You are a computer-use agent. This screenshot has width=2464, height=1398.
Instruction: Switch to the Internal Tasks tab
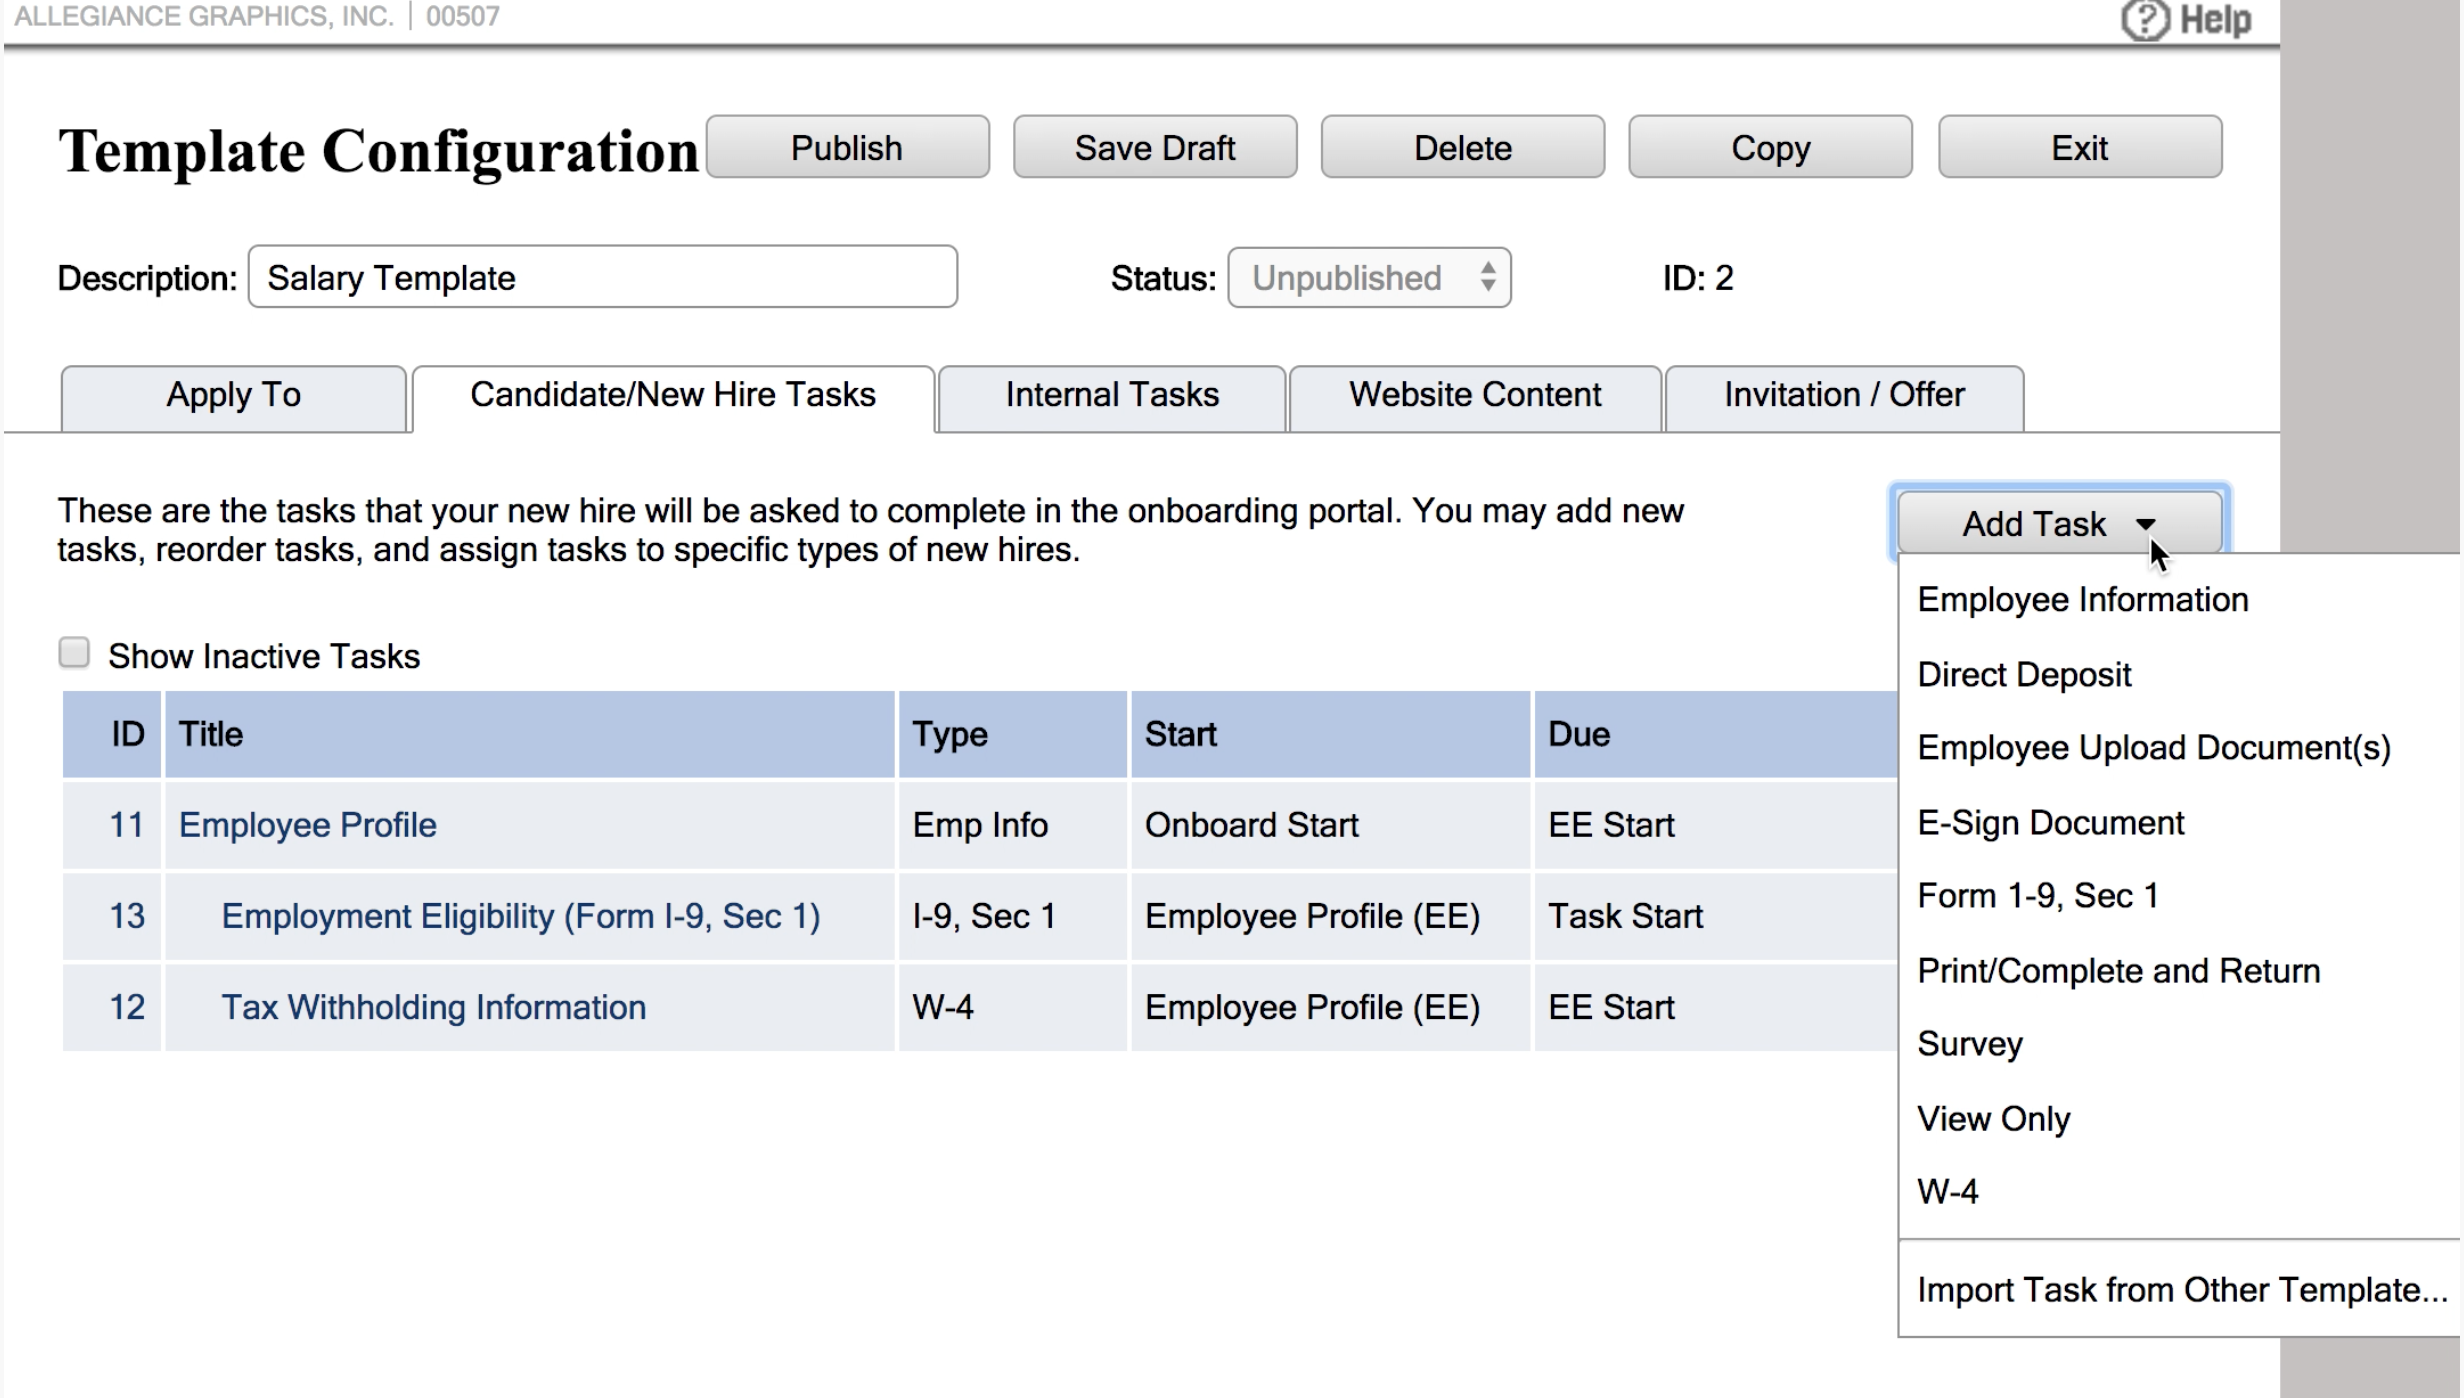click(1111, 395)
